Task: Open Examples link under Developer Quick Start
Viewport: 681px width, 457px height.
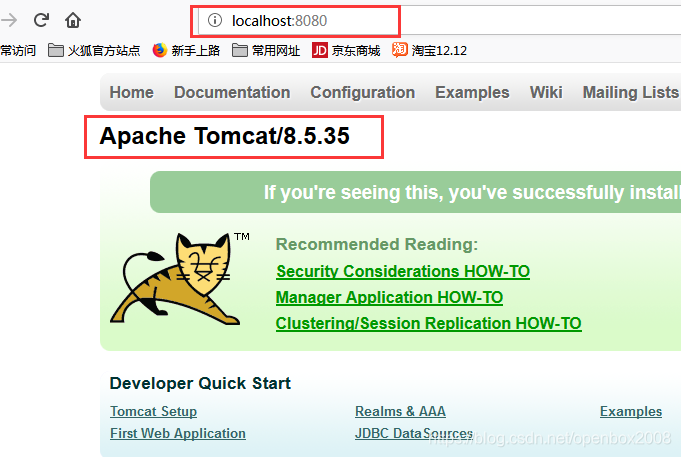Action: point(631,411)
